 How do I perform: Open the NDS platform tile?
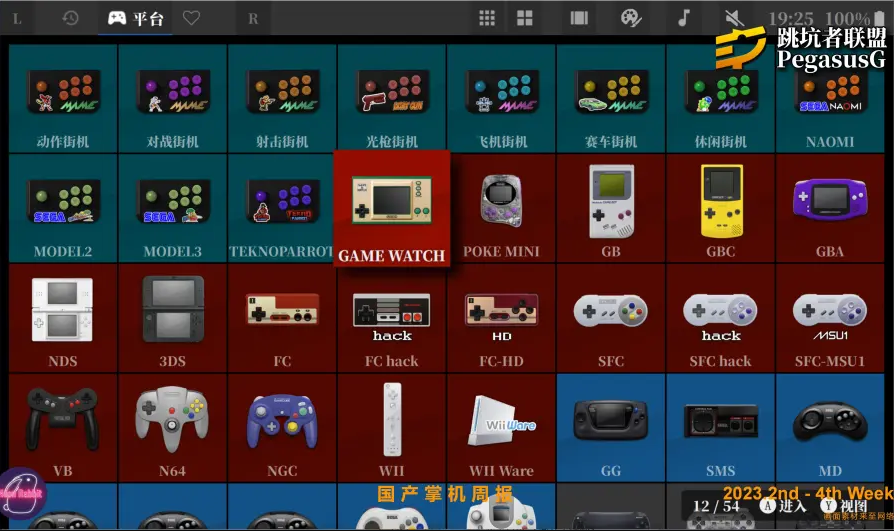point(63,318)
